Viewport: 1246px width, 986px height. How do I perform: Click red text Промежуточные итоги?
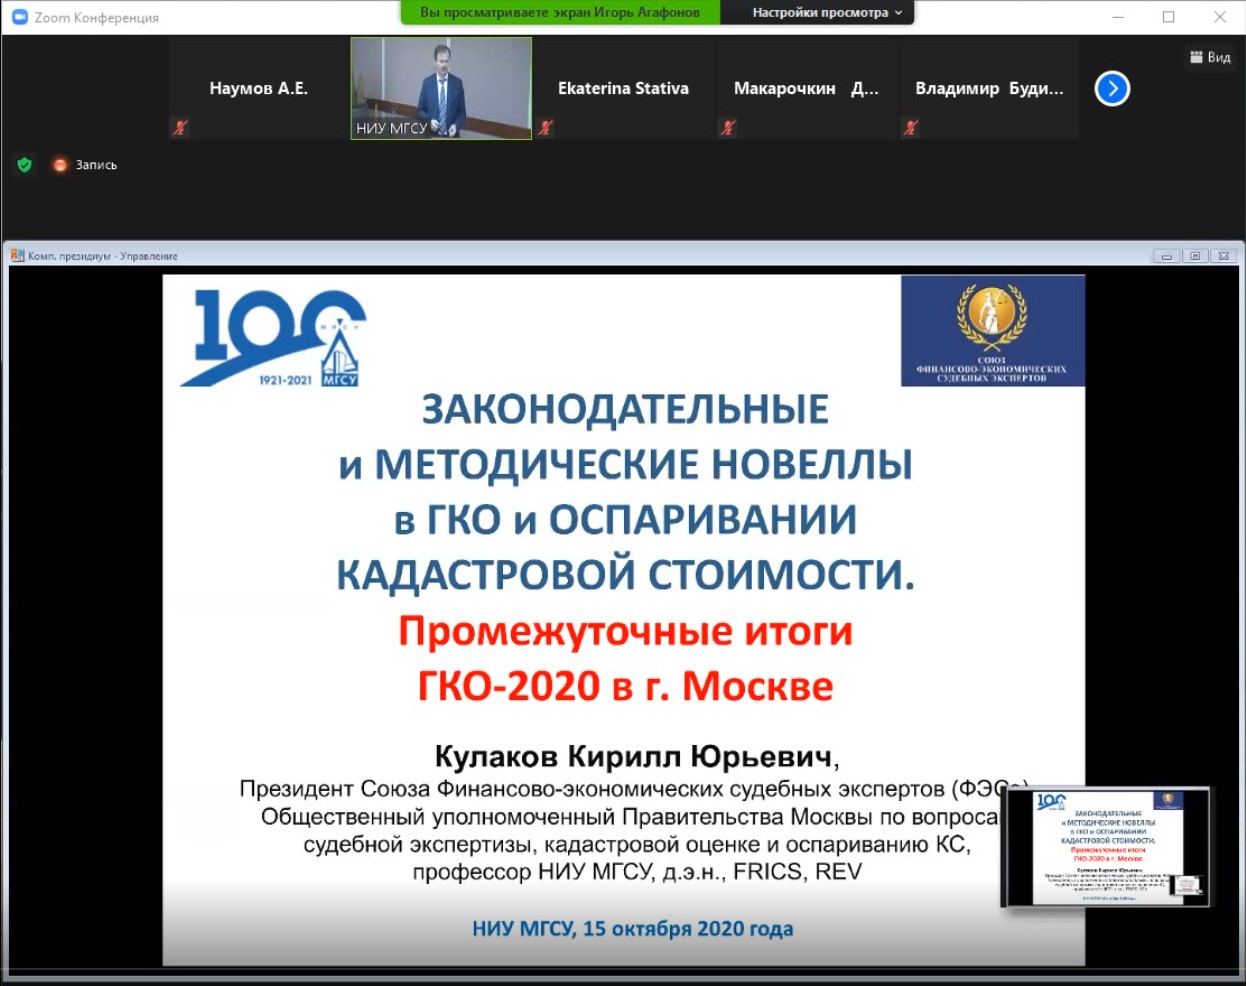[625, 631]
